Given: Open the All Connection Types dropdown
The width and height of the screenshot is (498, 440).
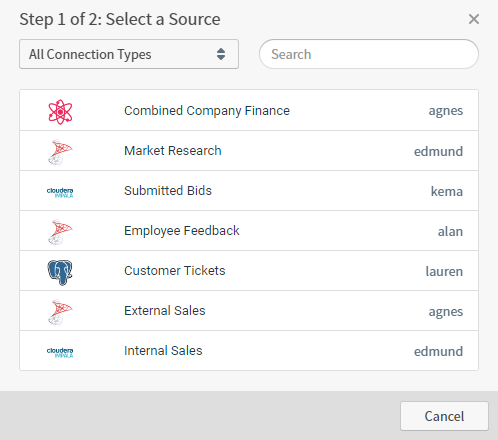Looking at the screenshot, I should (x=129, y=54).
